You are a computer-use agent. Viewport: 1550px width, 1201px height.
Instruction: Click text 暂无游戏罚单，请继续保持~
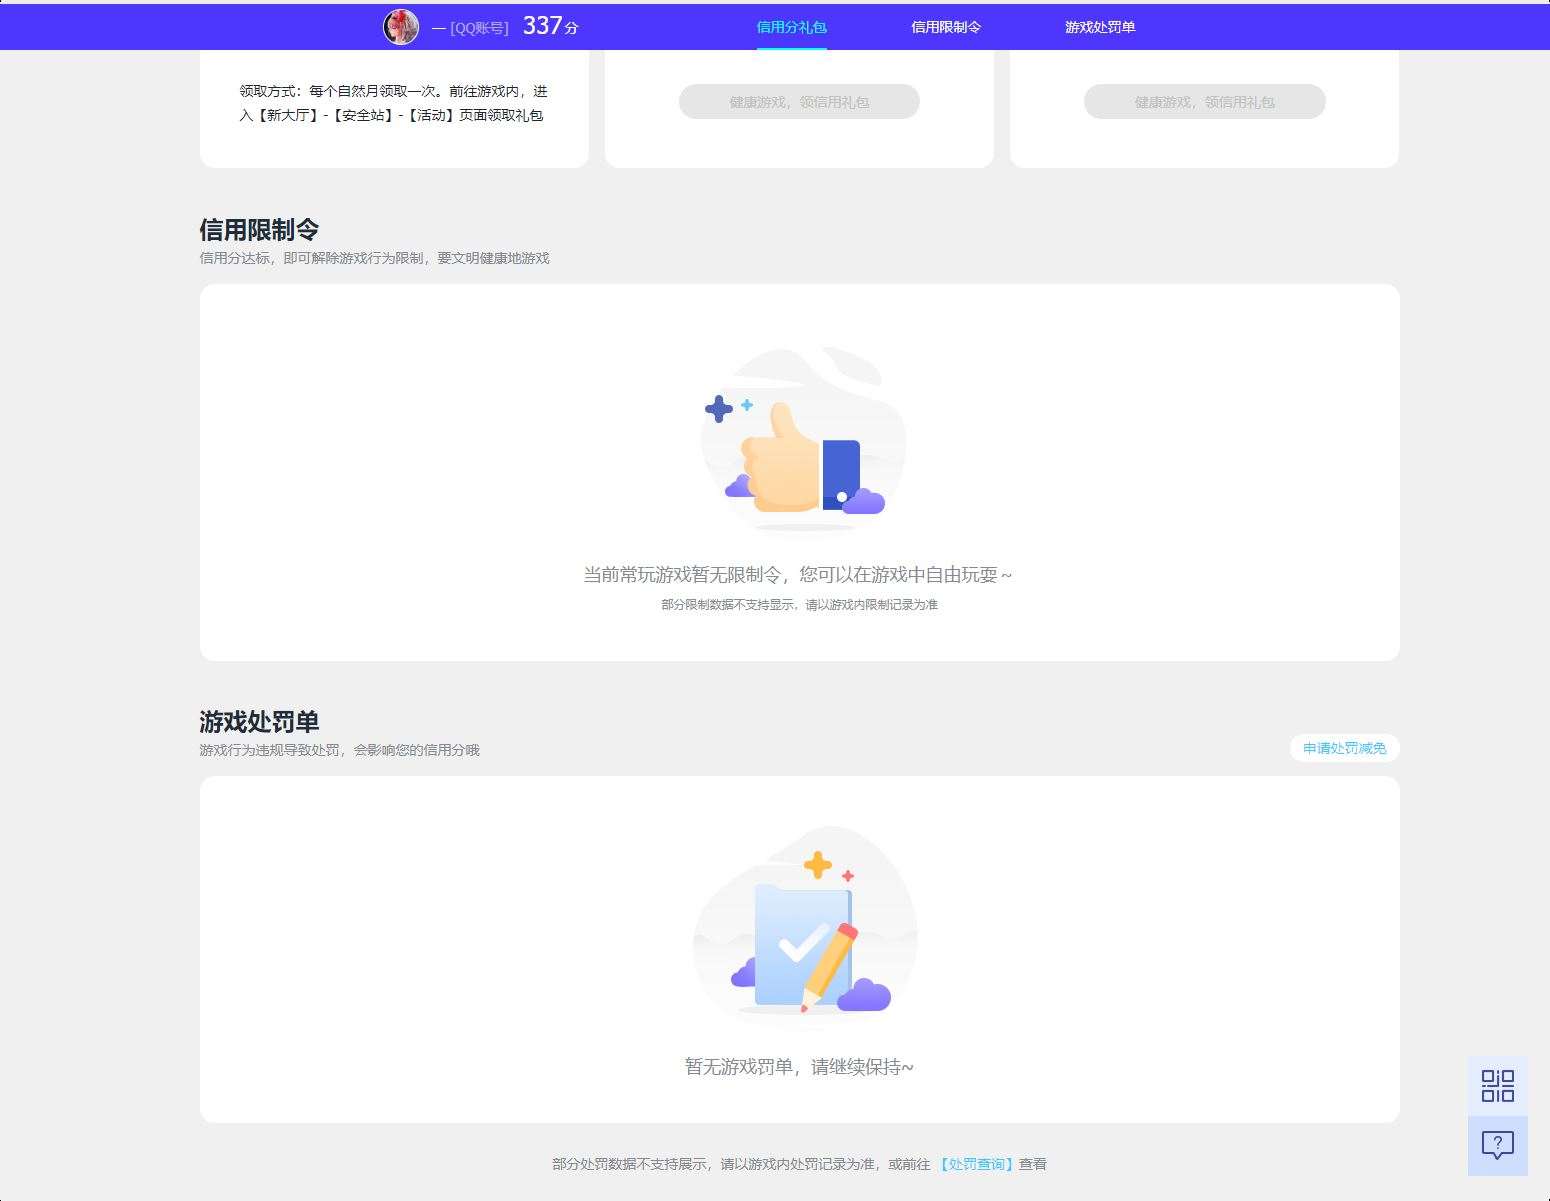pyautogui.click(x=799, y=1067)
